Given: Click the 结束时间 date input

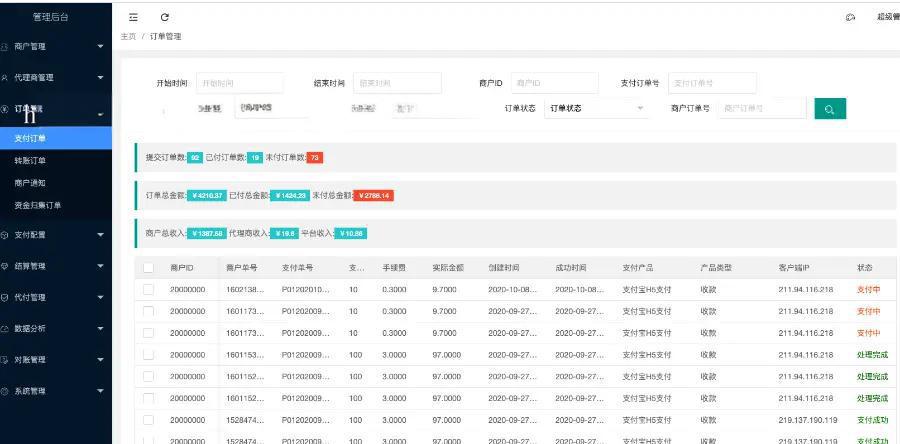Looking at the screenshot, I should (x=397, y=83).
